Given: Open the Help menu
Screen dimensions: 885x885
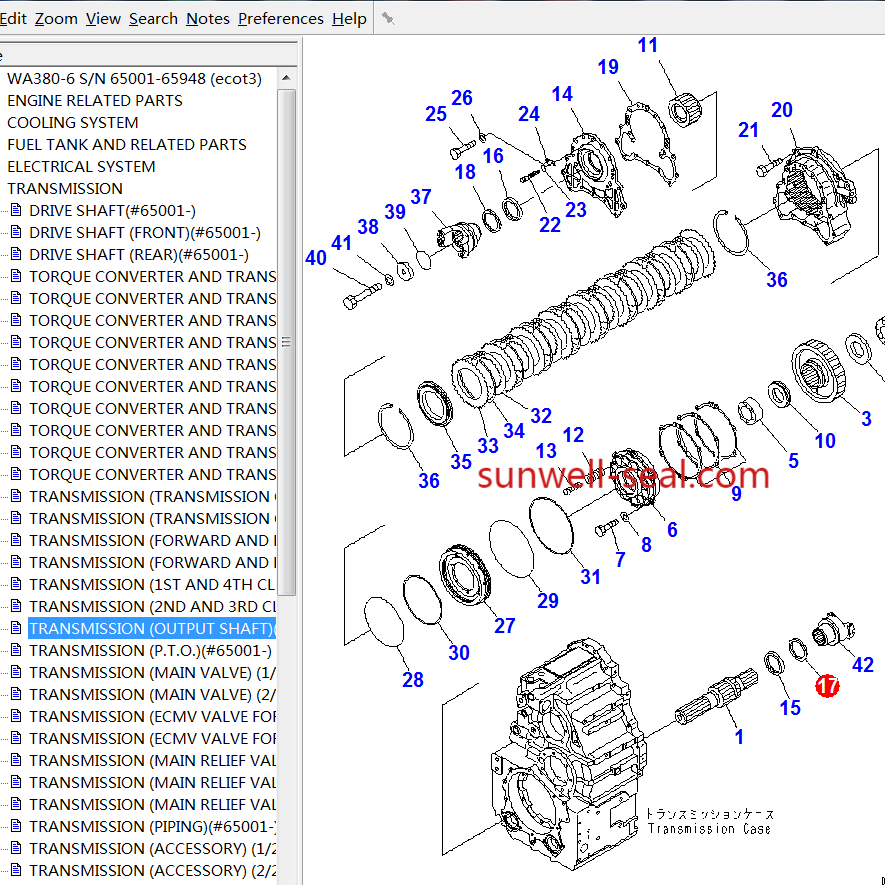Looking at the screenshot, I should (x=349, y=18).
